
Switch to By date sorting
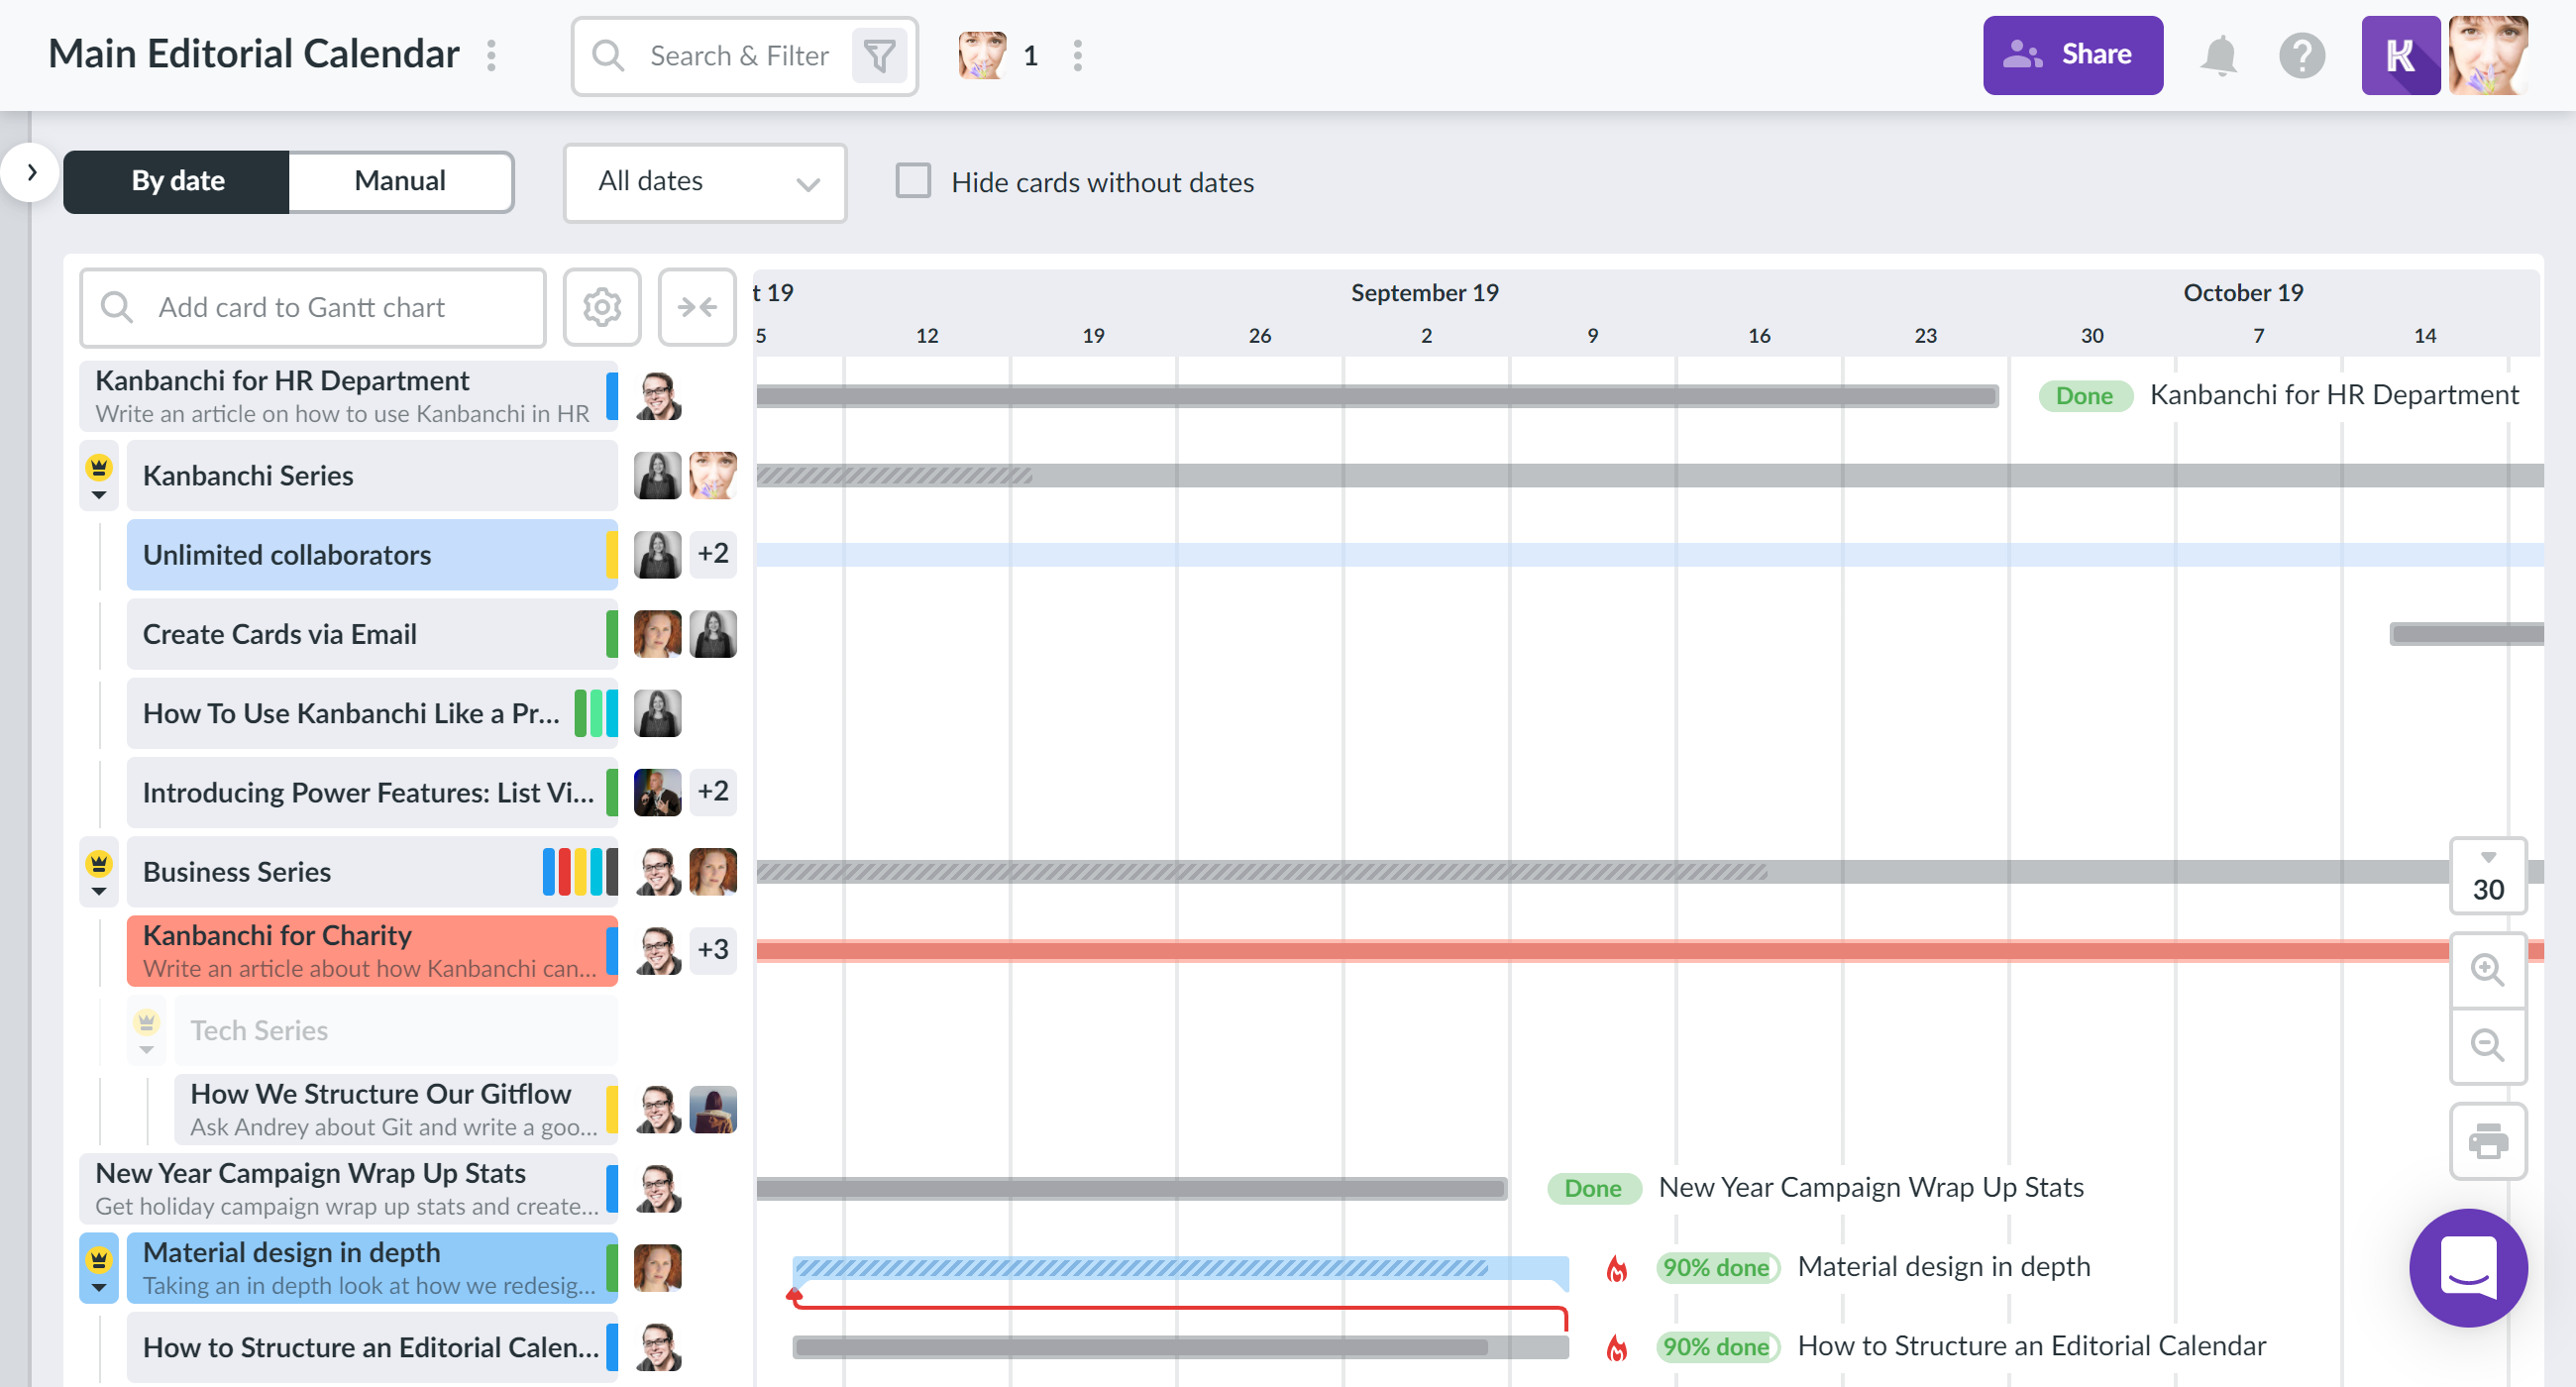click(177, 181)
